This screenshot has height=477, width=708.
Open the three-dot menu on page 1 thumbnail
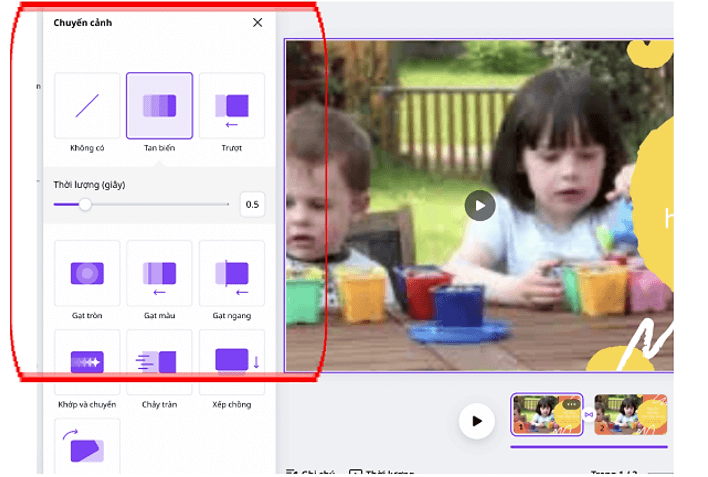tap(571, 404)
